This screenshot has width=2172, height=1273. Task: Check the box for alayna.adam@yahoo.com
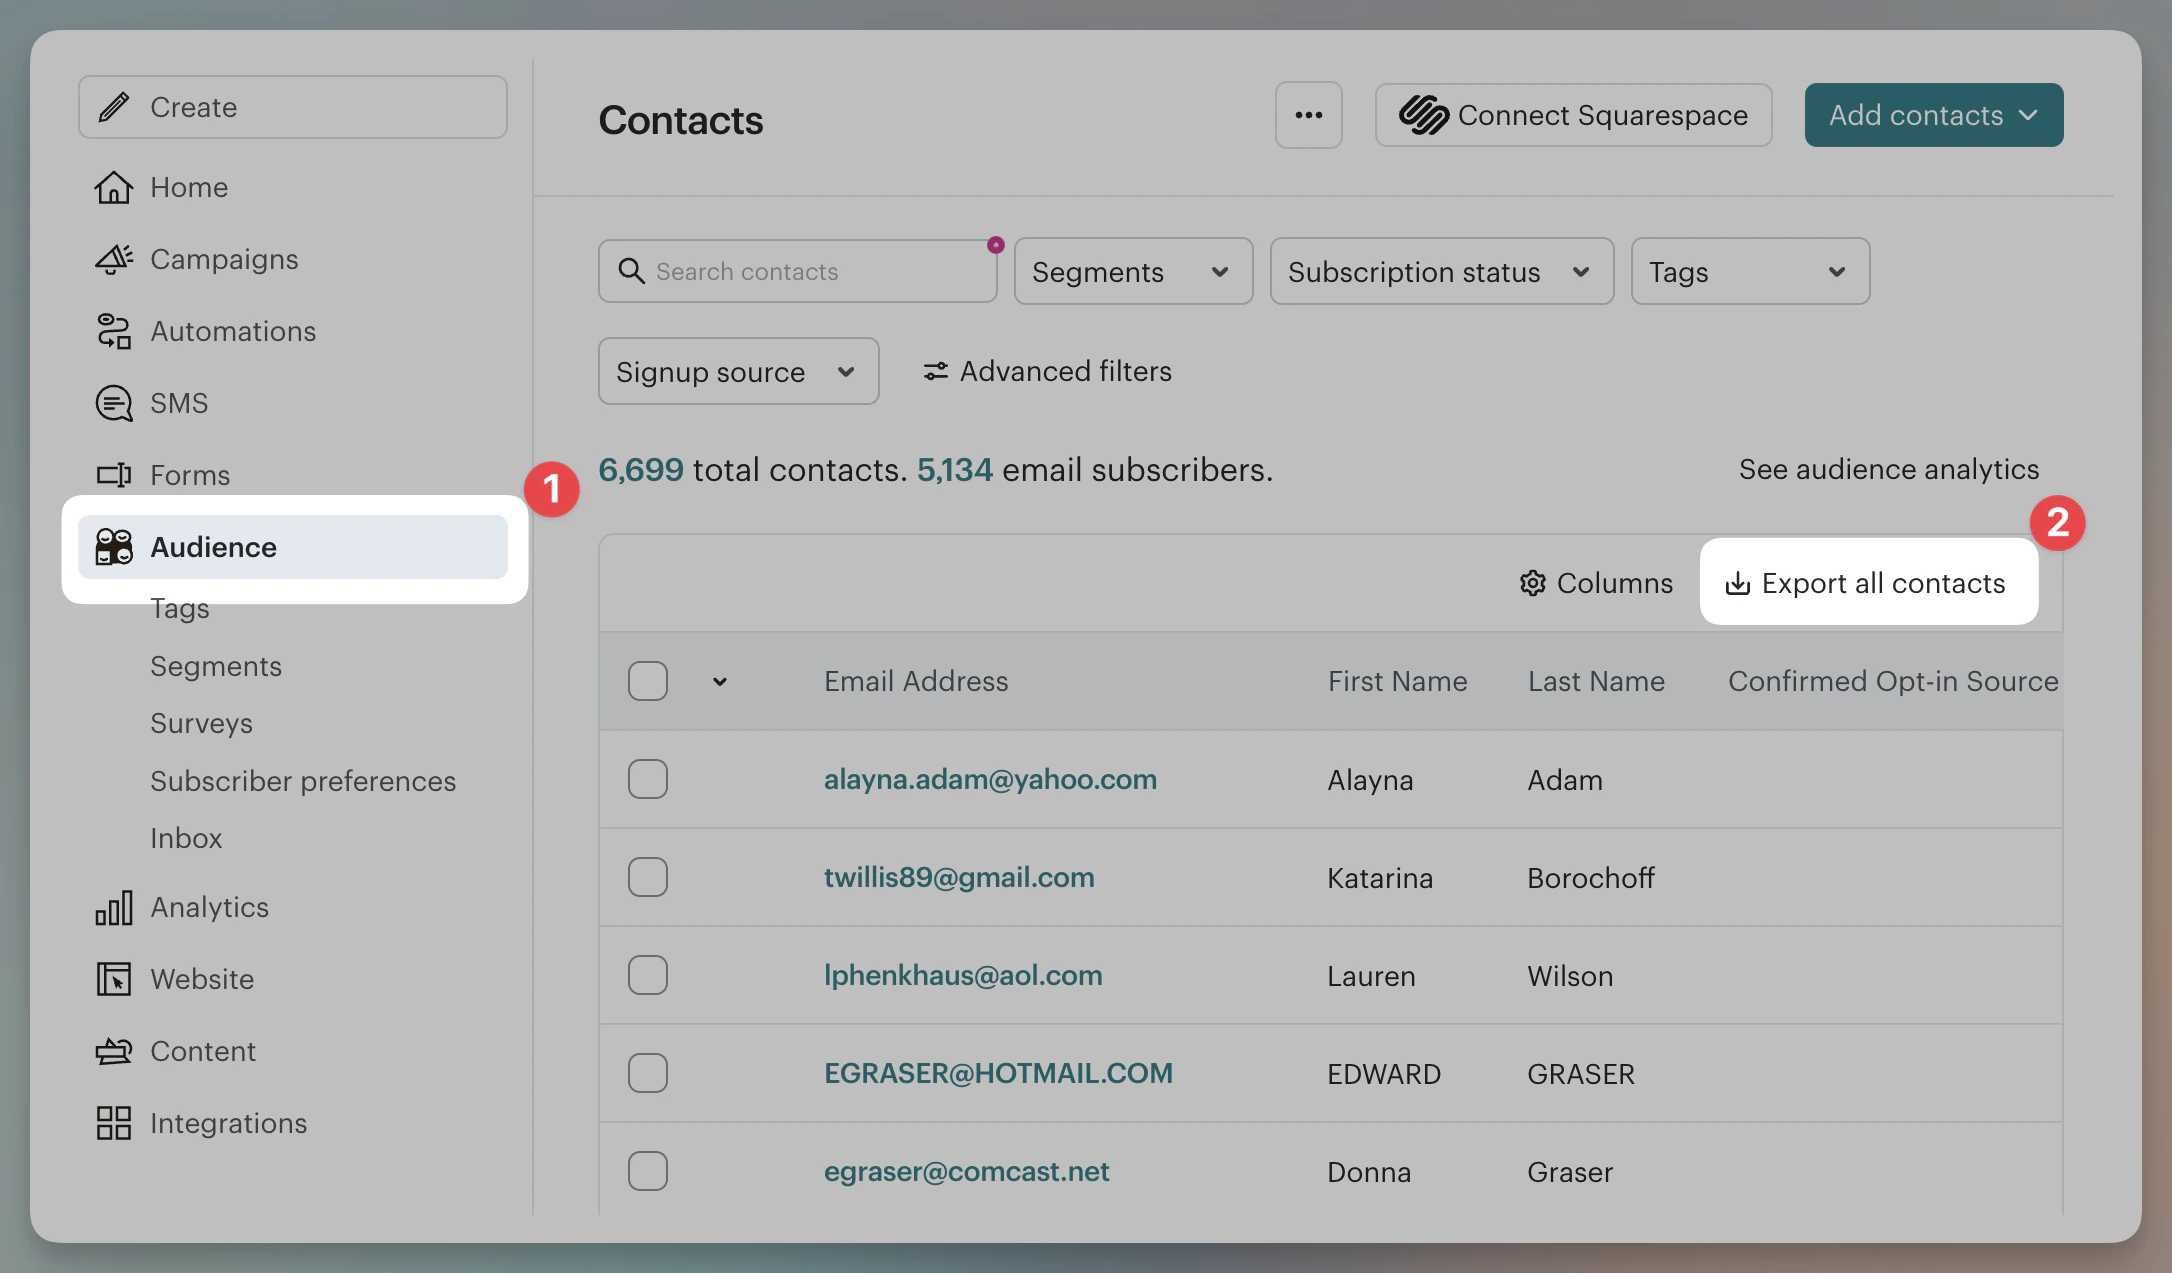coord(648,779)
